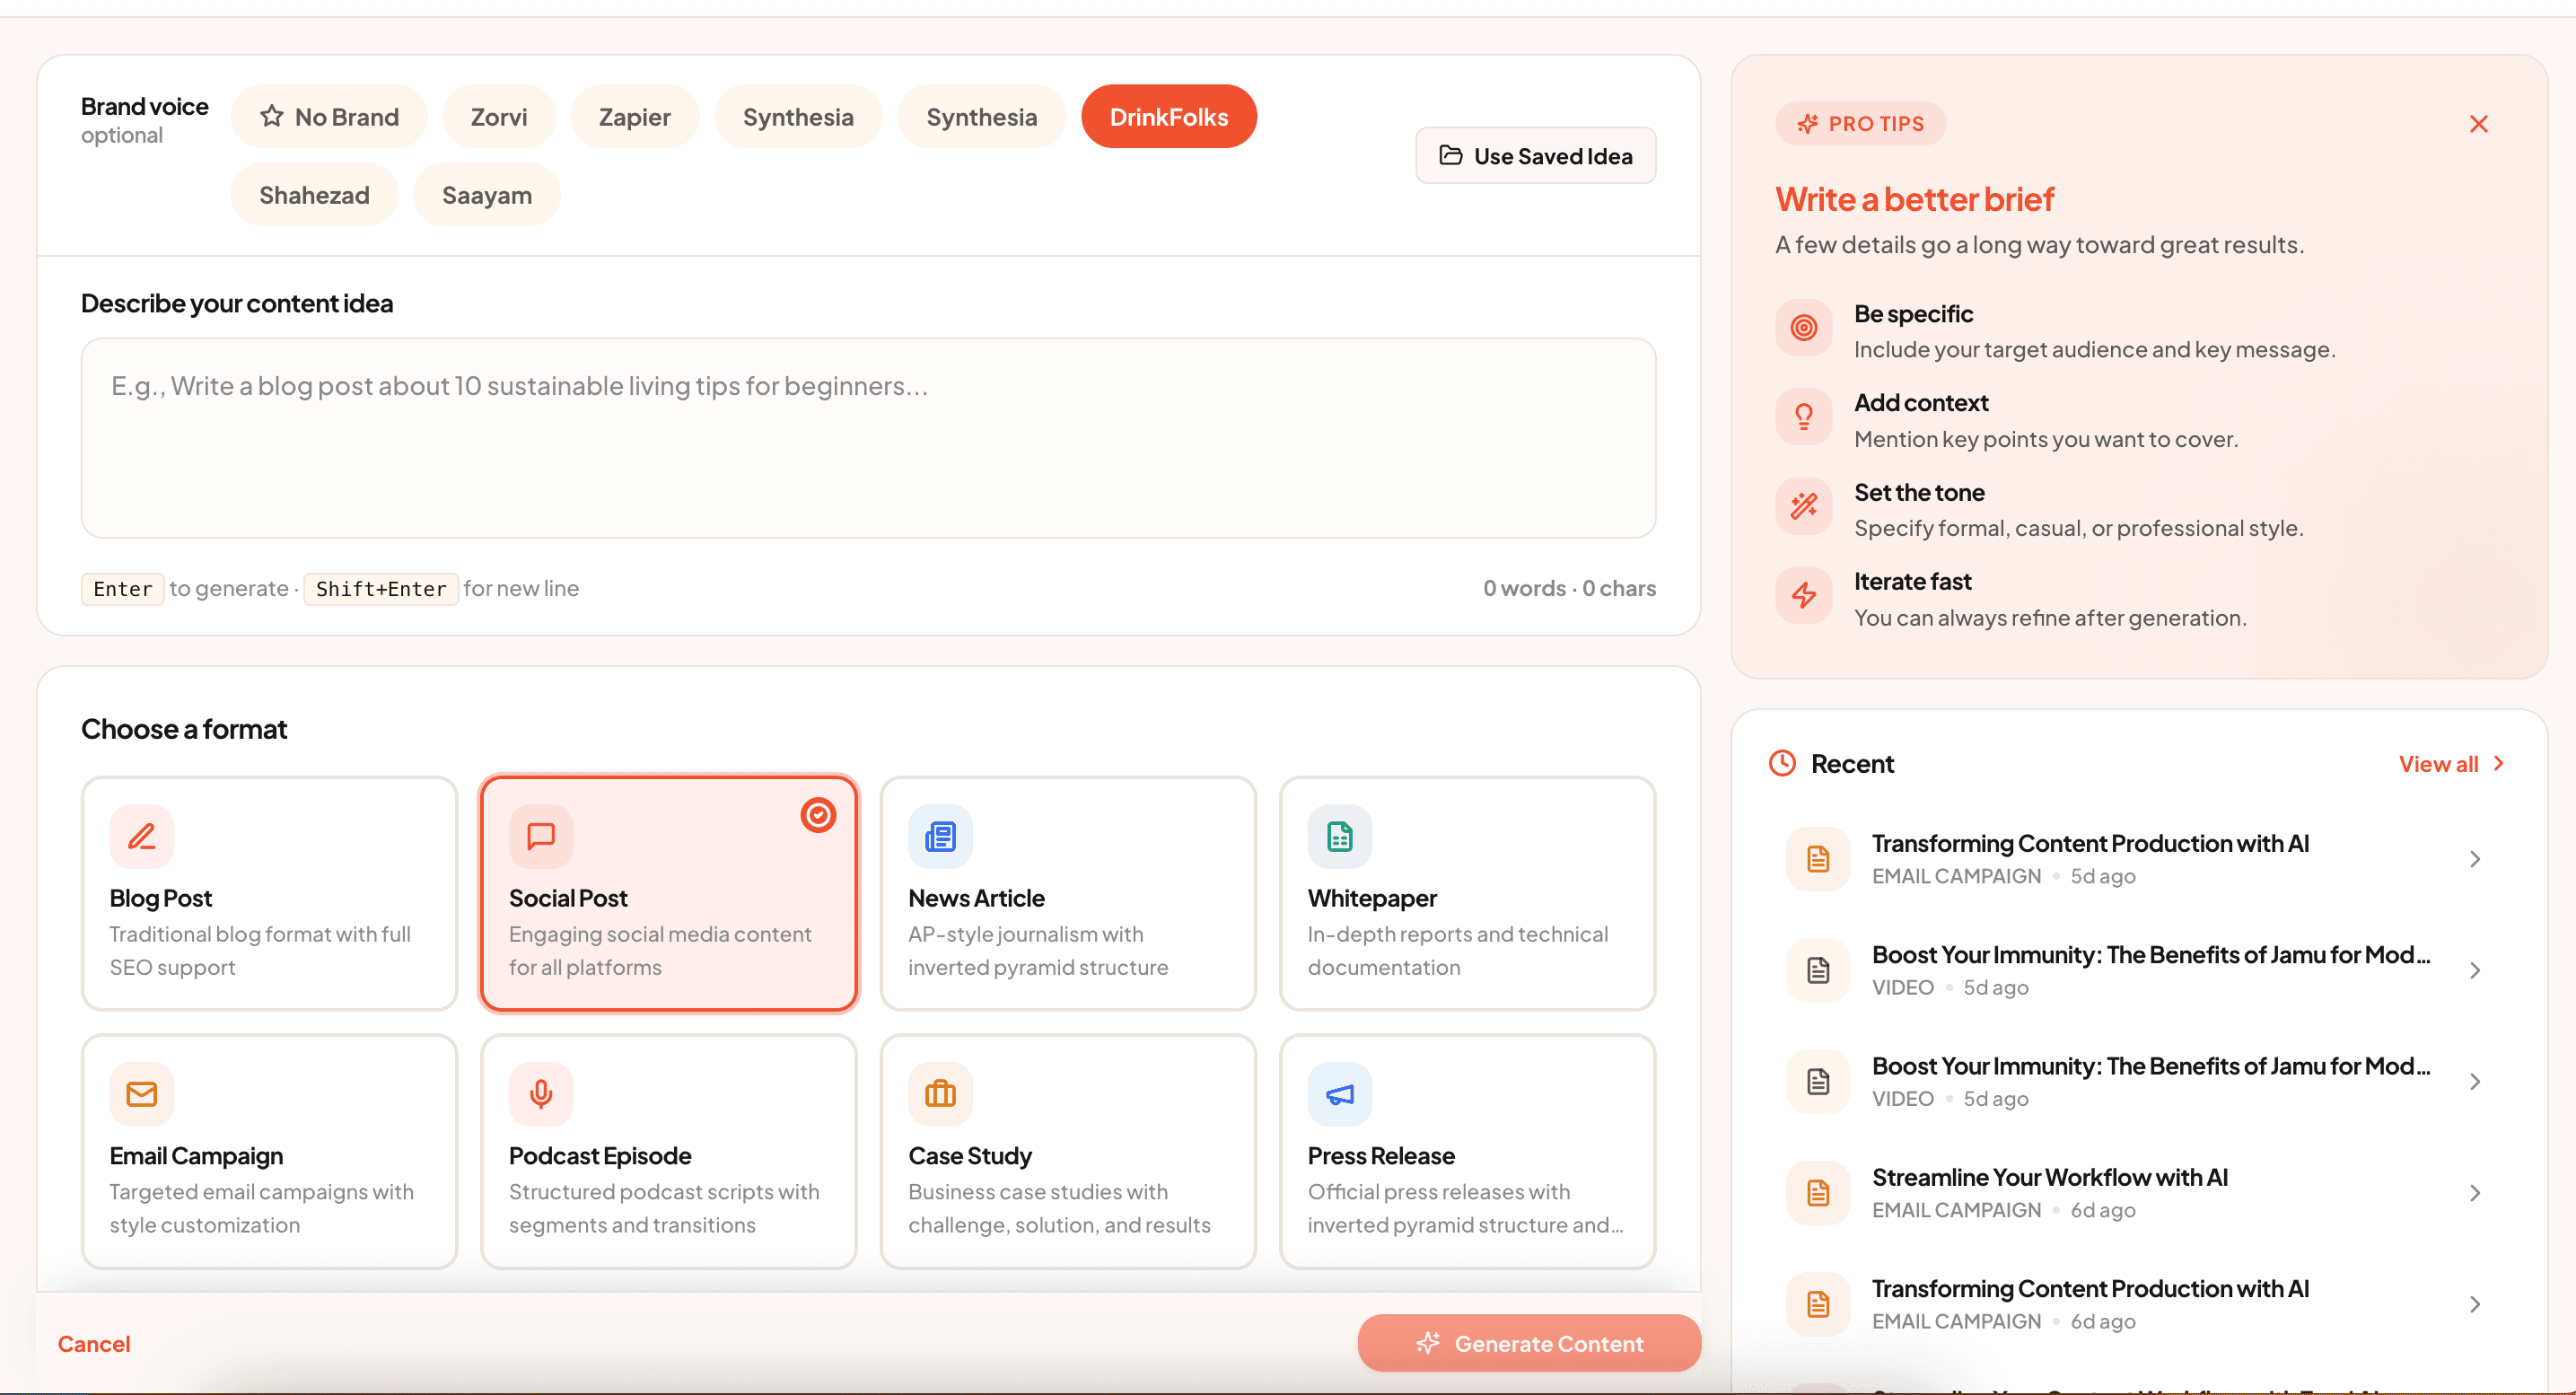Click the PRO TIPS sparkle badge
Viewport: 2576px width, 1395px height.
click(x=1860, y=124)
